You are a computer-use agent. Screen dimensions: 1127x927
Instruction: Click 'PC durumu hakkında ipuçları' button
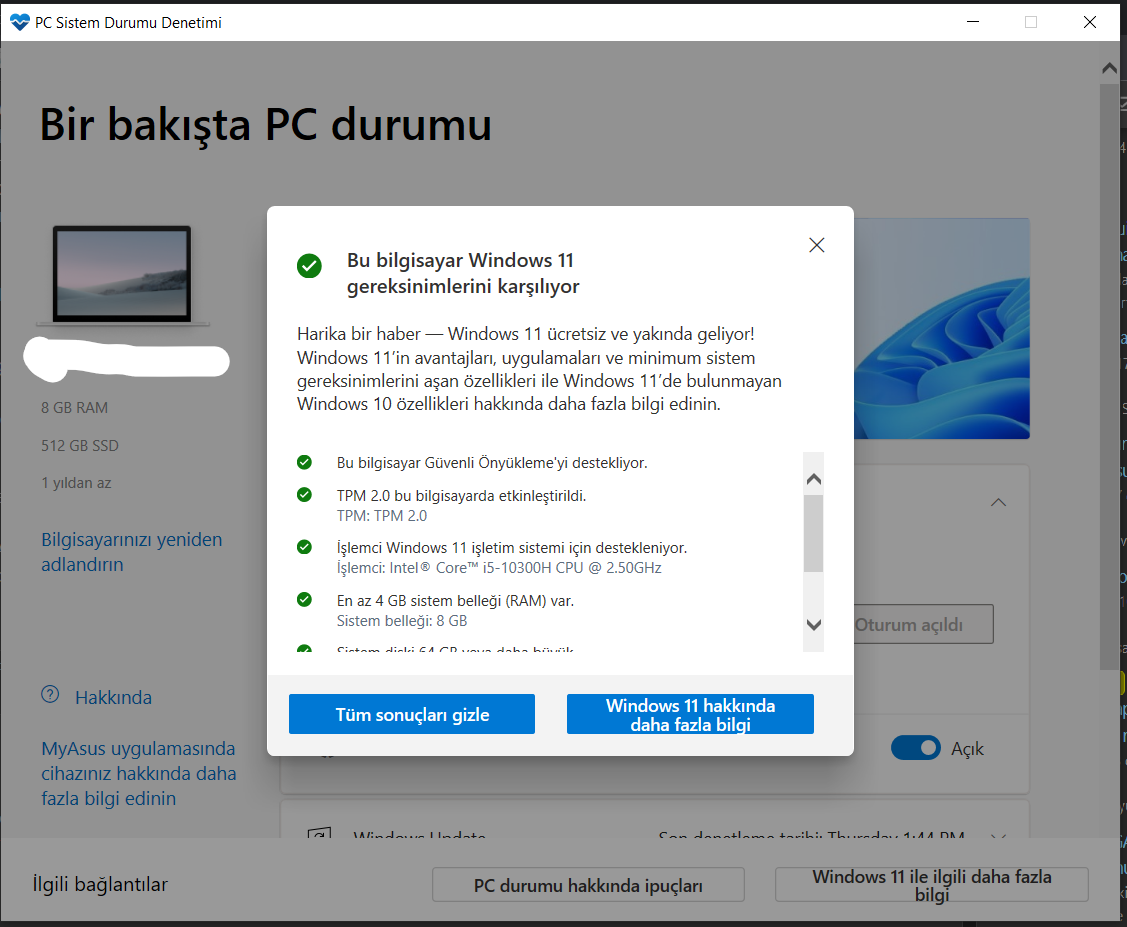coord(588,885)
